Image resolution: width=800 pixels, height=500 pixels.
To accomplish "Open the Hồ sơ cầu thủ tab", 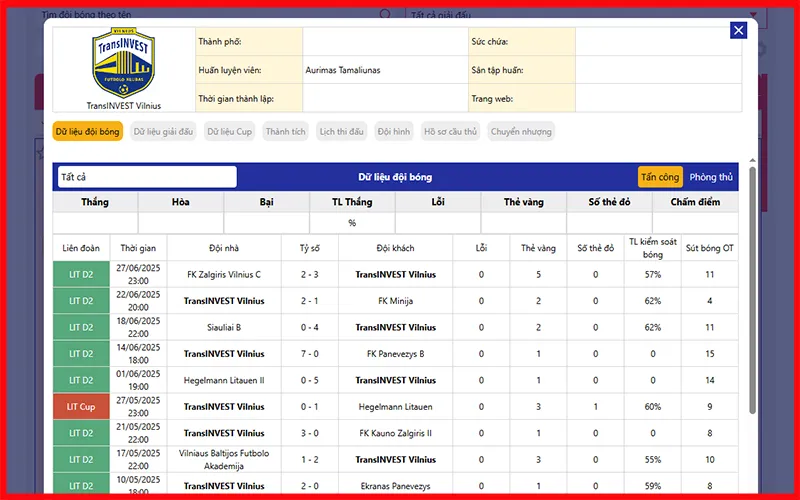I will click(x=450, y=131).
